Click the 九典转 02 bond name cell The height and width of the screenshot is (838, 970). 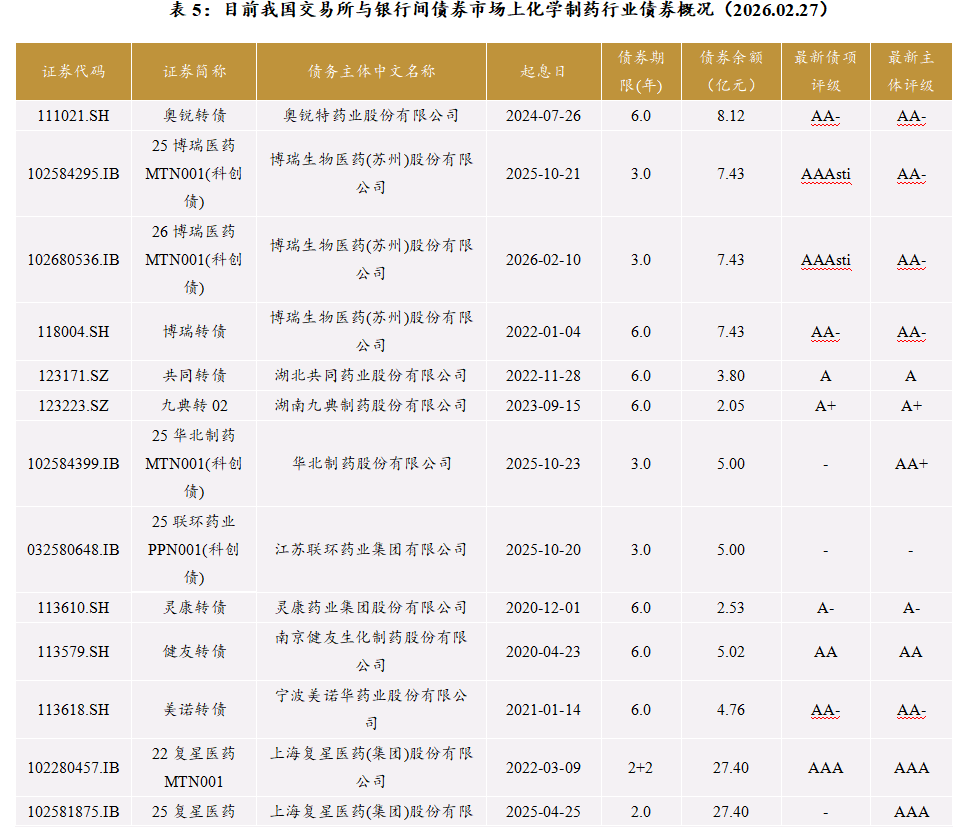[194, 406]
